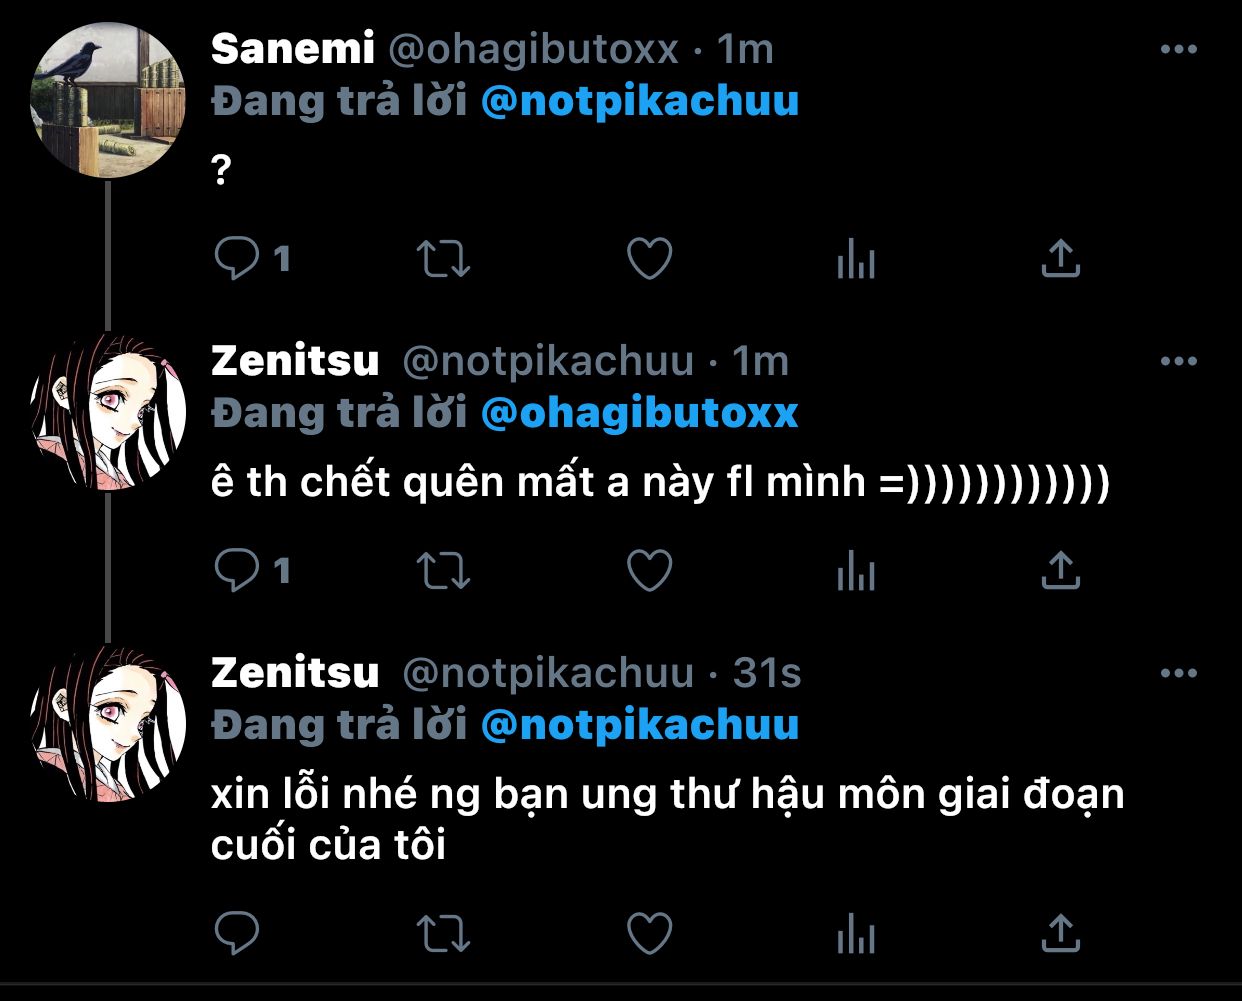Open more options on Zenitsu's 31s tweet
The width and height of the screenshot is (1242, 1001).
click(x=1178, y=673)
